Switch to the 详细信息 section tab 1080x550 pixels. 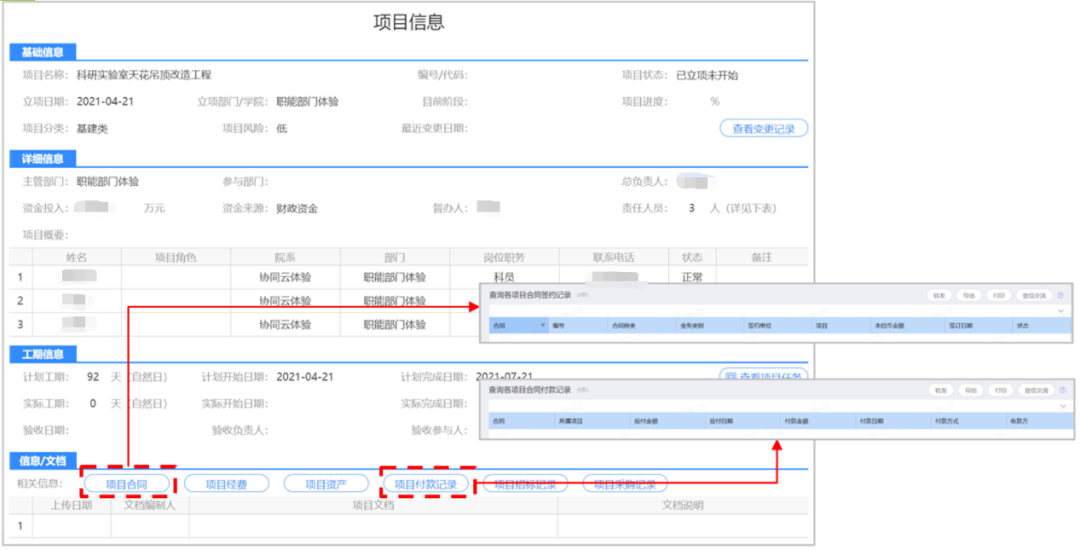tap(42, 158)
